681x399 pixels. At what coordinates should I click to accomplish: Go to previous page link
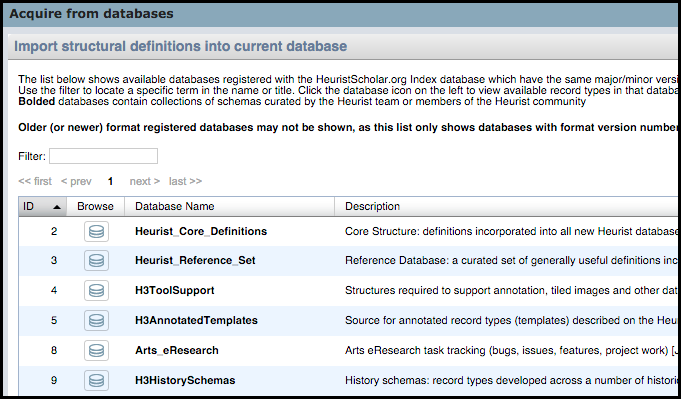76,181
